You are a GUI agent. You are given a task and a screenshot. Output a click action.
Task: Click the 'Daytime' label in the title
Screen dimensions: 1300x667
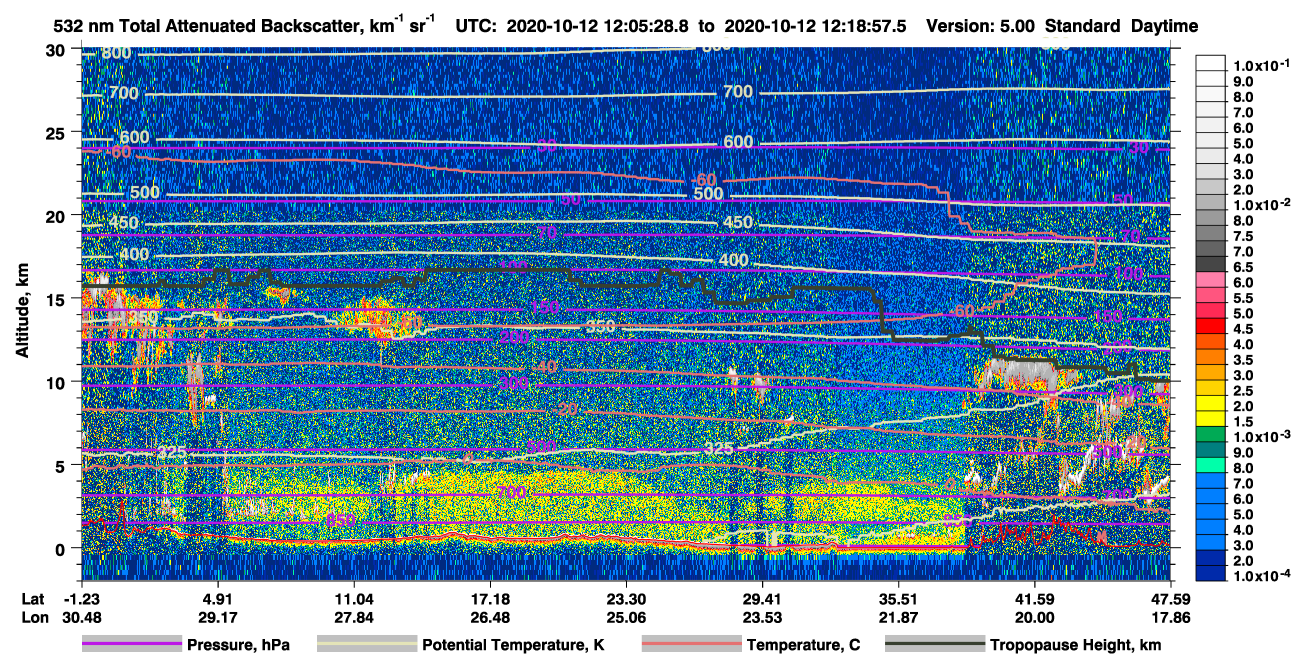1165,27
